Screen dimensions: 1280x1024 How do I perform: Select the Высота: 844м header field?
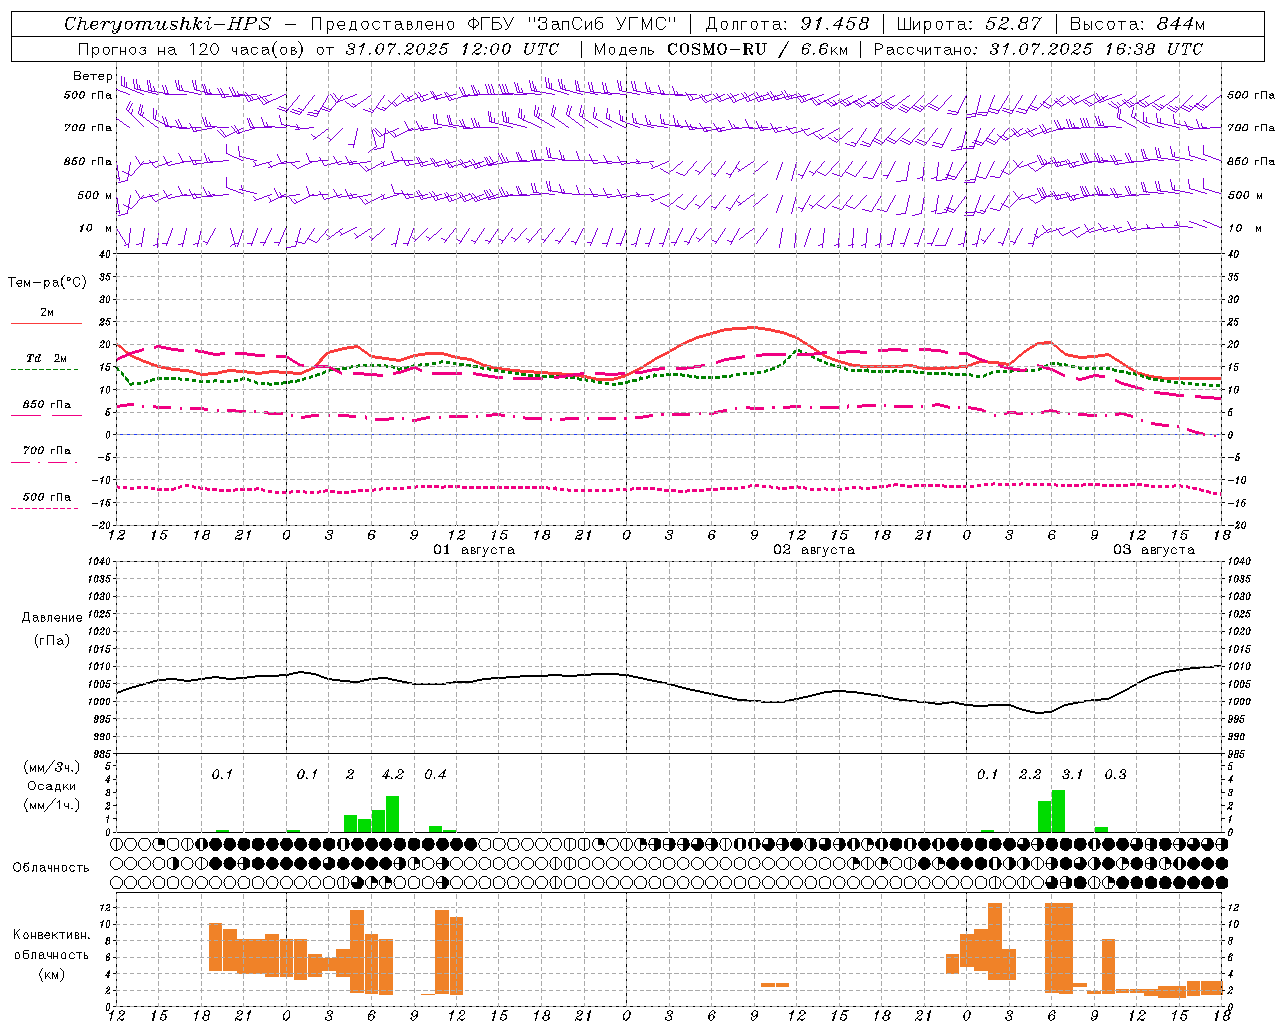click(x=1138, y=24)
